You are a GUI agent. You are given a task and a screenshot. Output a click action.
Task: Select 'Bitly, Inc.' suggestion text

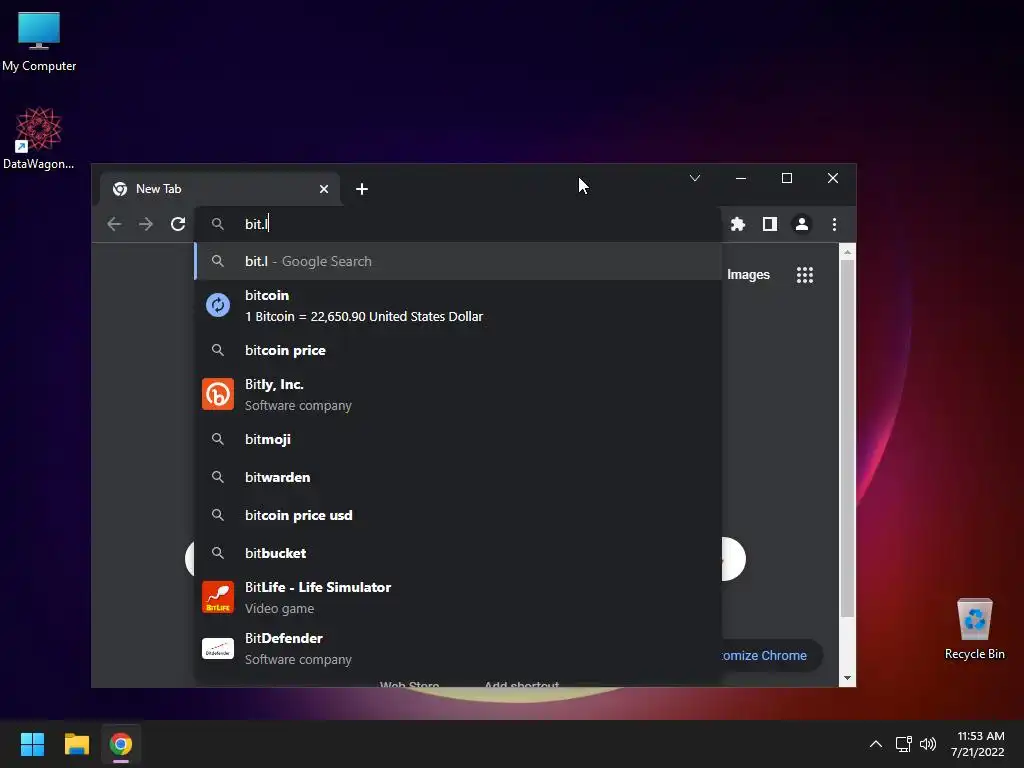[x=274, y=384]
